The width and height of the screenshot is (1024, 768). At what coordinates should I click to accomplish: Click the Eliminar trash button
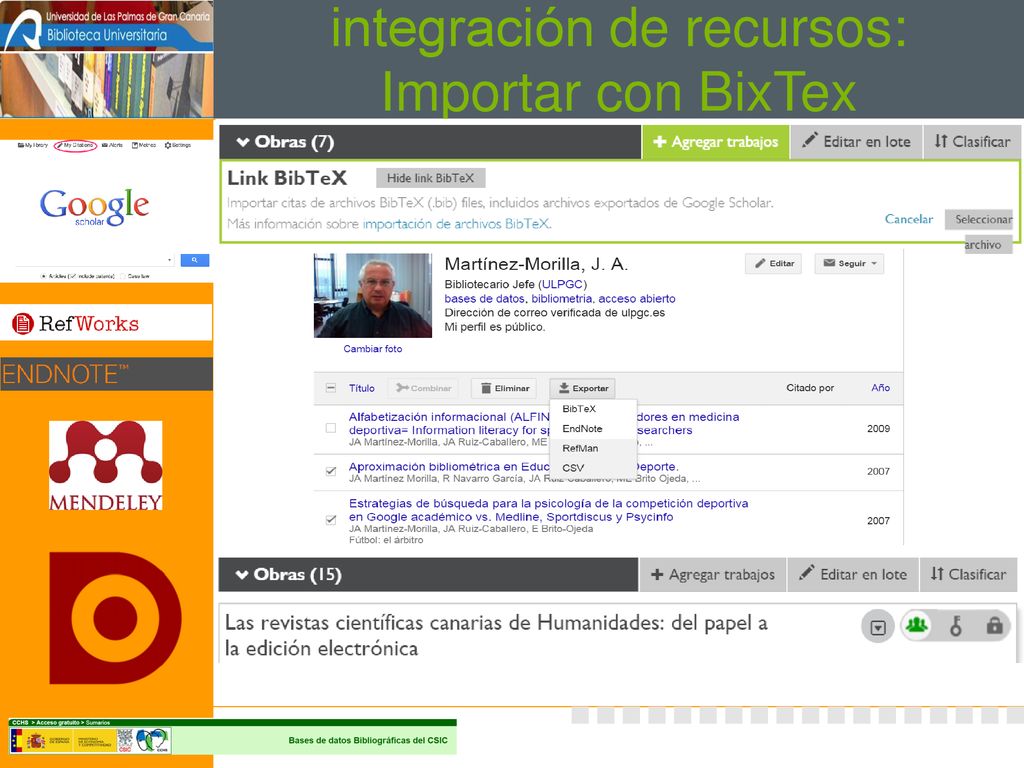tap(505, 388)
